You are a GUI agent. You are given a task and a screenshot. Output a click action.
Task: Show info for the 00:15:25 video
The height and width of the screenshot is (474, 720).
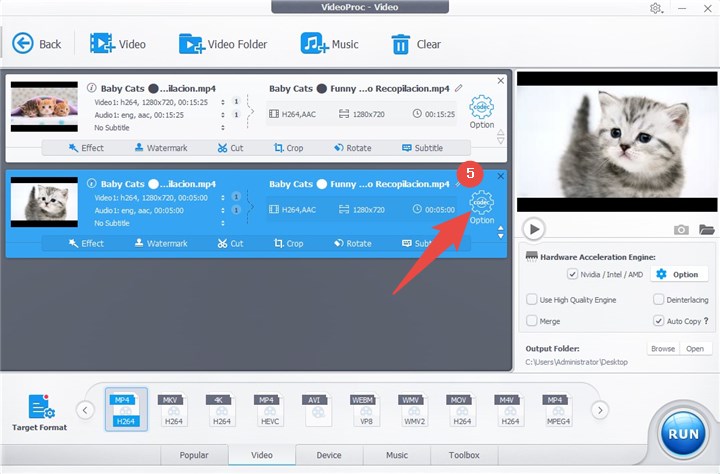coord(91,88)
